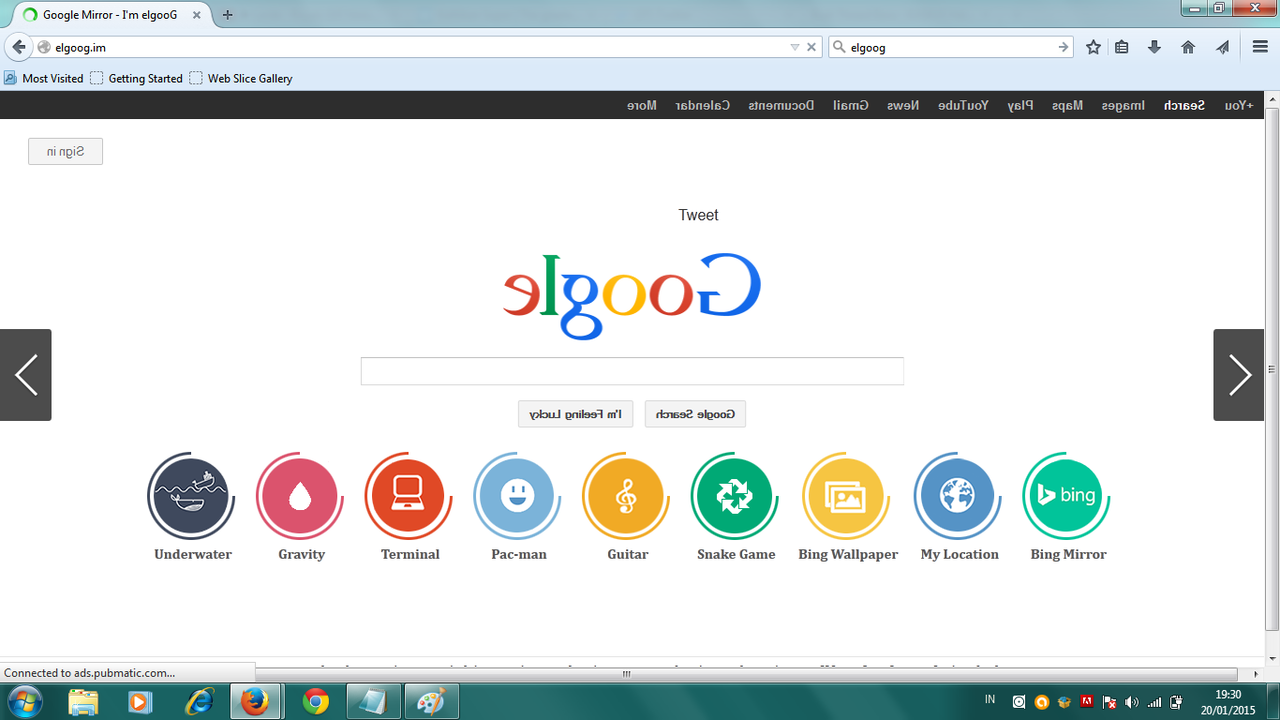
Task: Open Web Slice Gallery bookmark
Action: pyautogui.click(x=241, y=78)
